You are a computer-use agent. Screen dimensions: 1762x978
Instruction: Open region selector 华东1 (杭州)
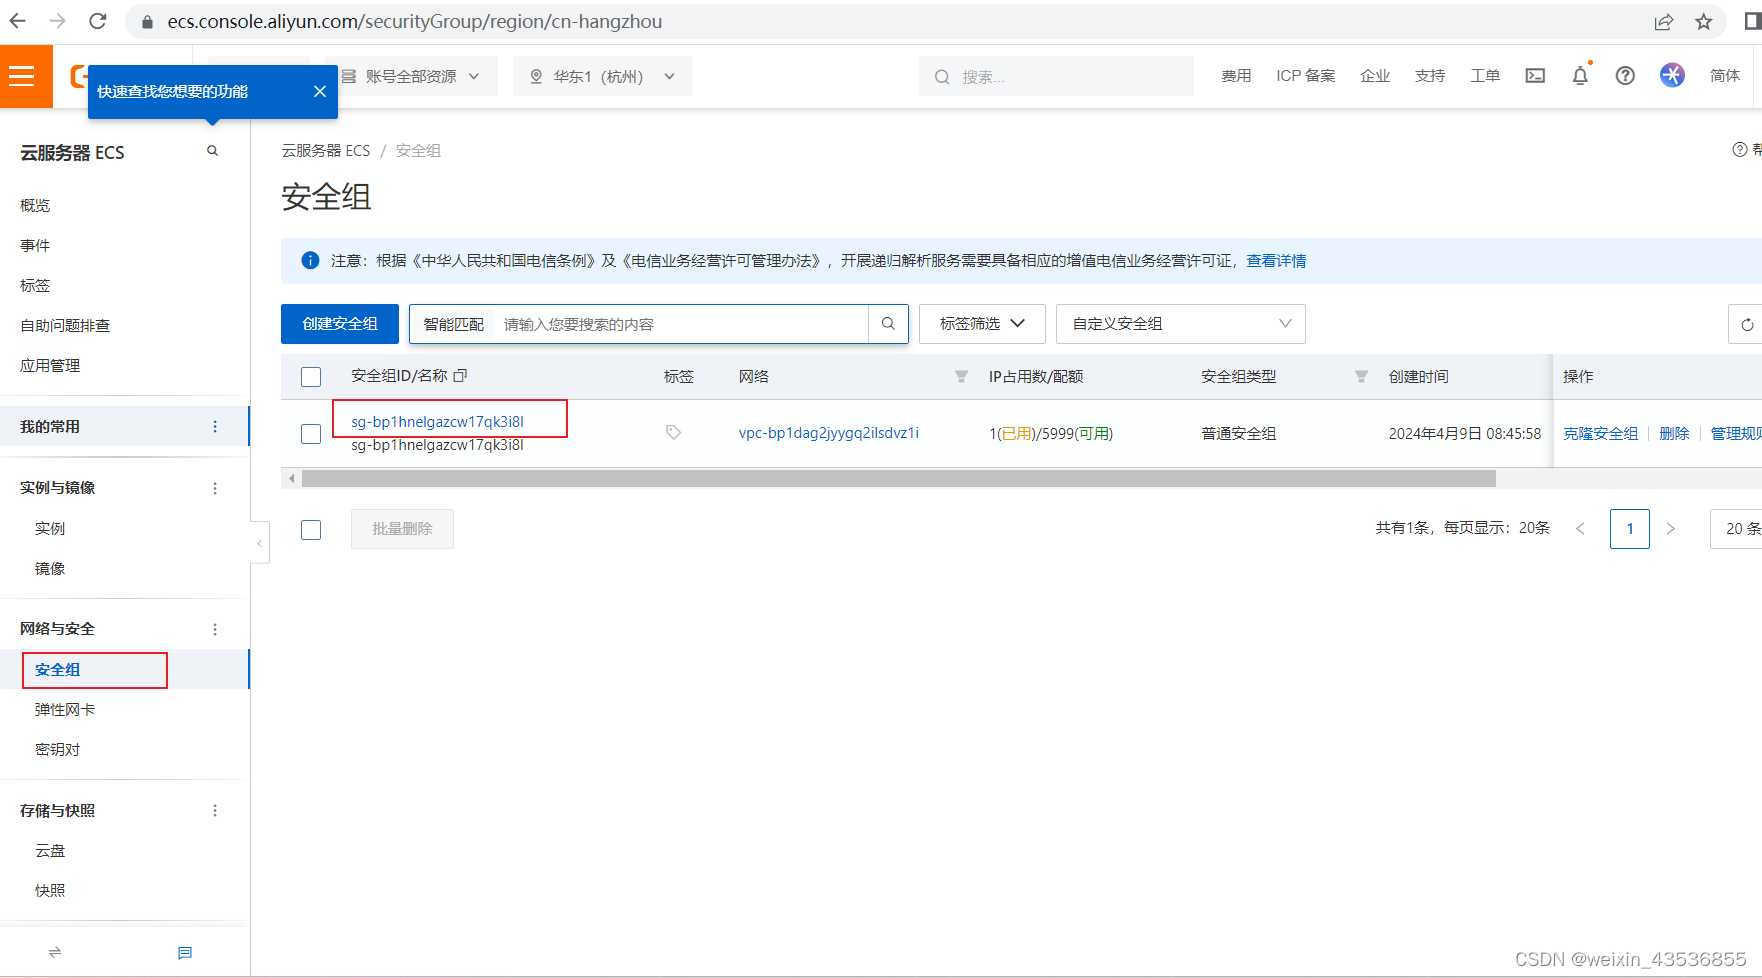[x=603, y=76]
